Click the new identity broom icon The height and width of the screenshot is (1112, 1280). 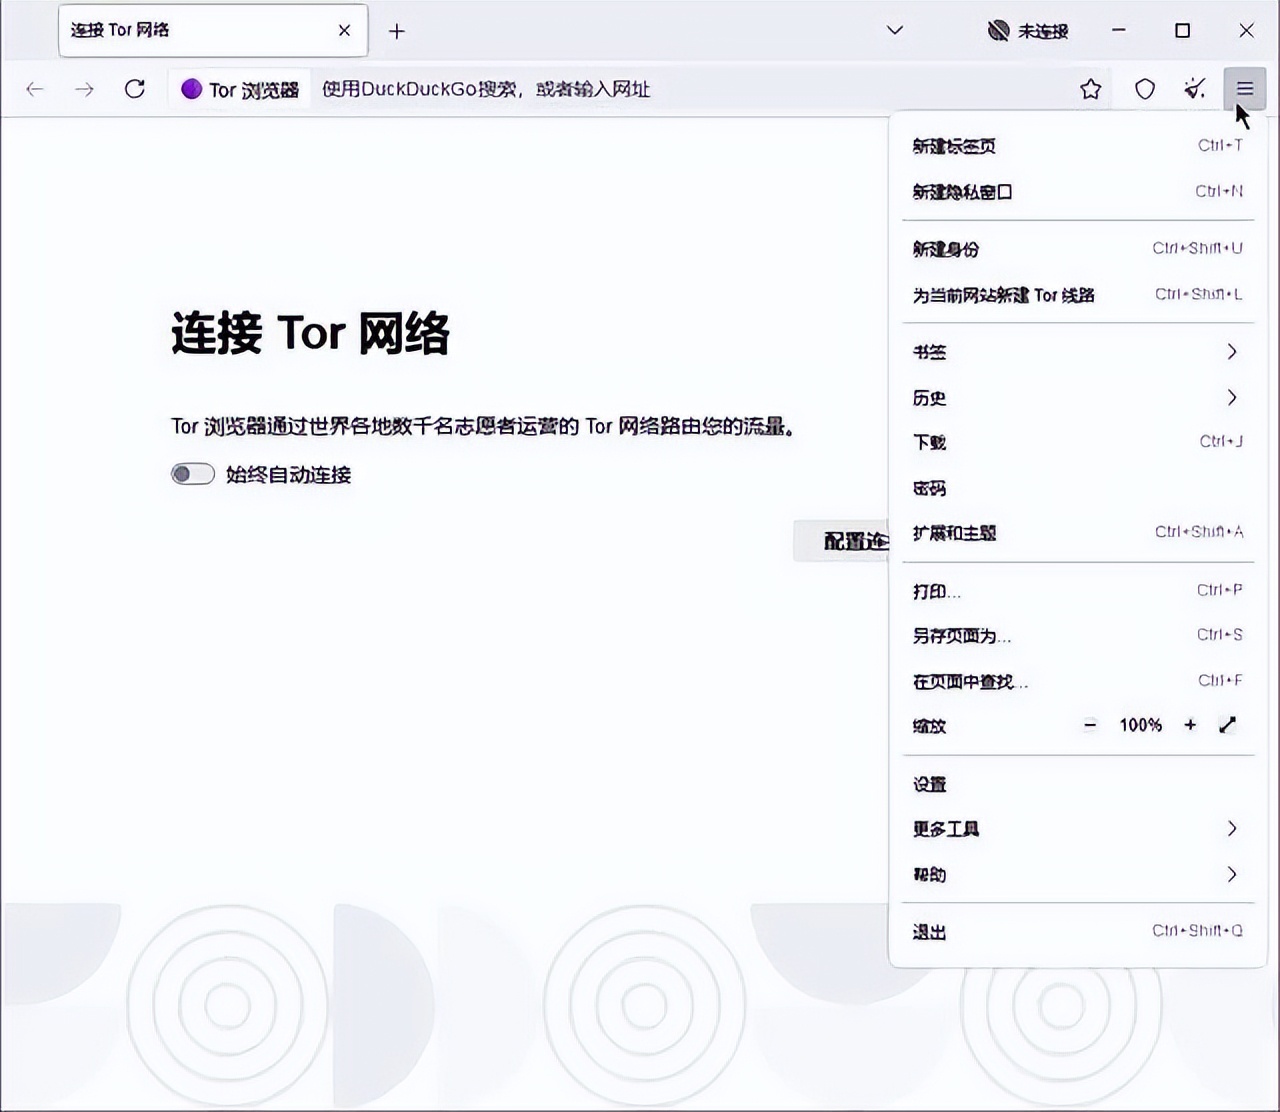pos(1195,89)
